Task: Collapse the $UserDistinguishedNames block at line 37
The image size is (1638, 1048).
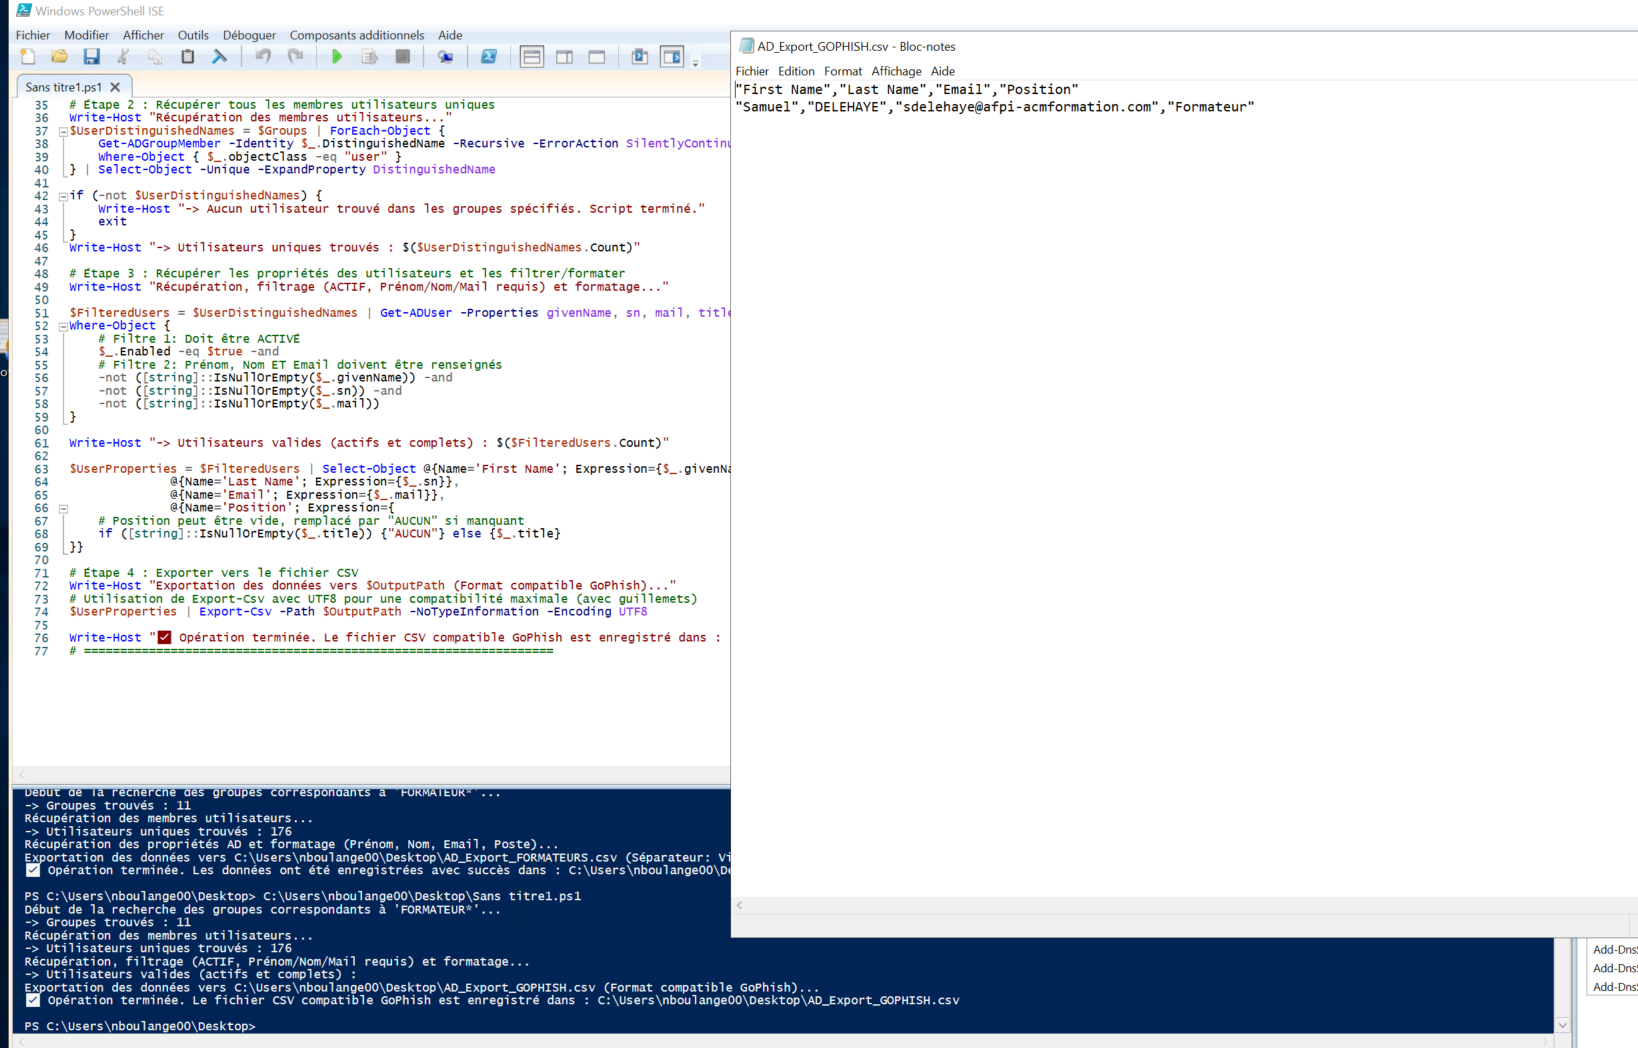Action: [63, 131]
